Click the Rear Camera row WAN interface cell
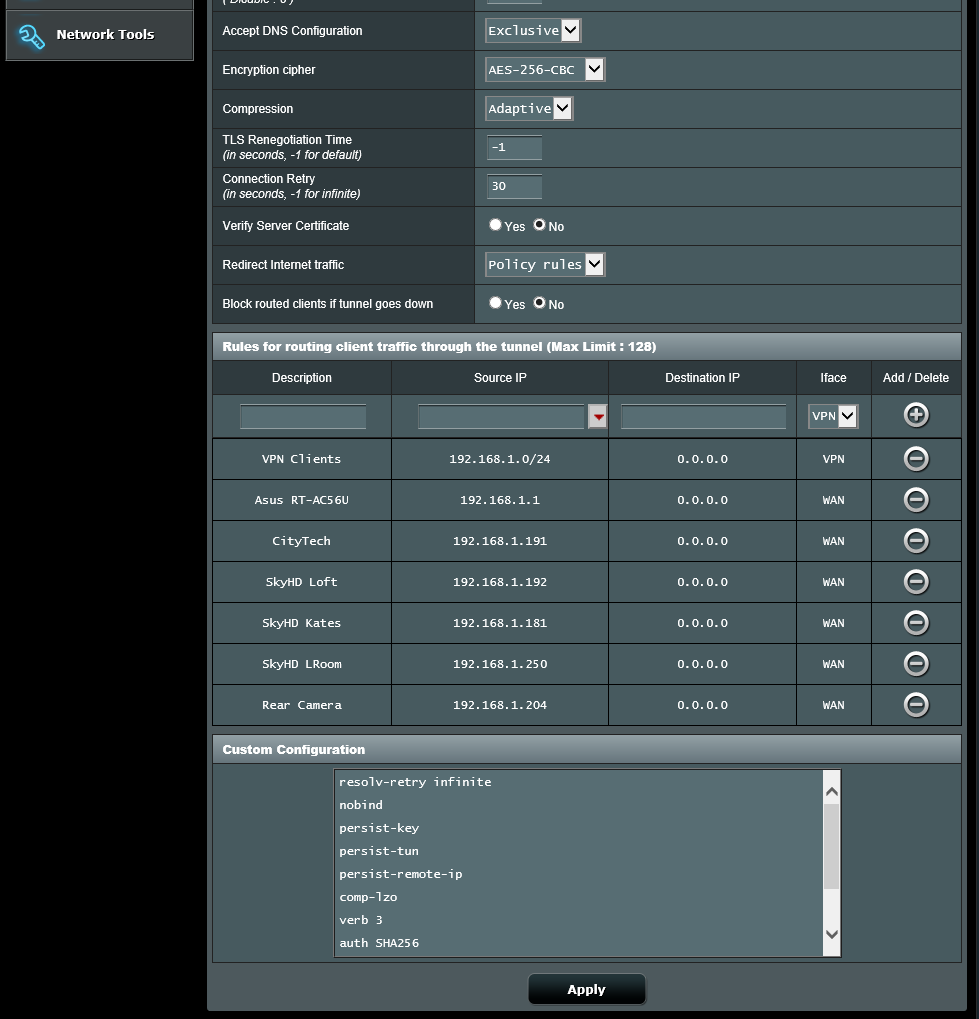The height and width of the screenshot is (1019, 979). point(833,704)
